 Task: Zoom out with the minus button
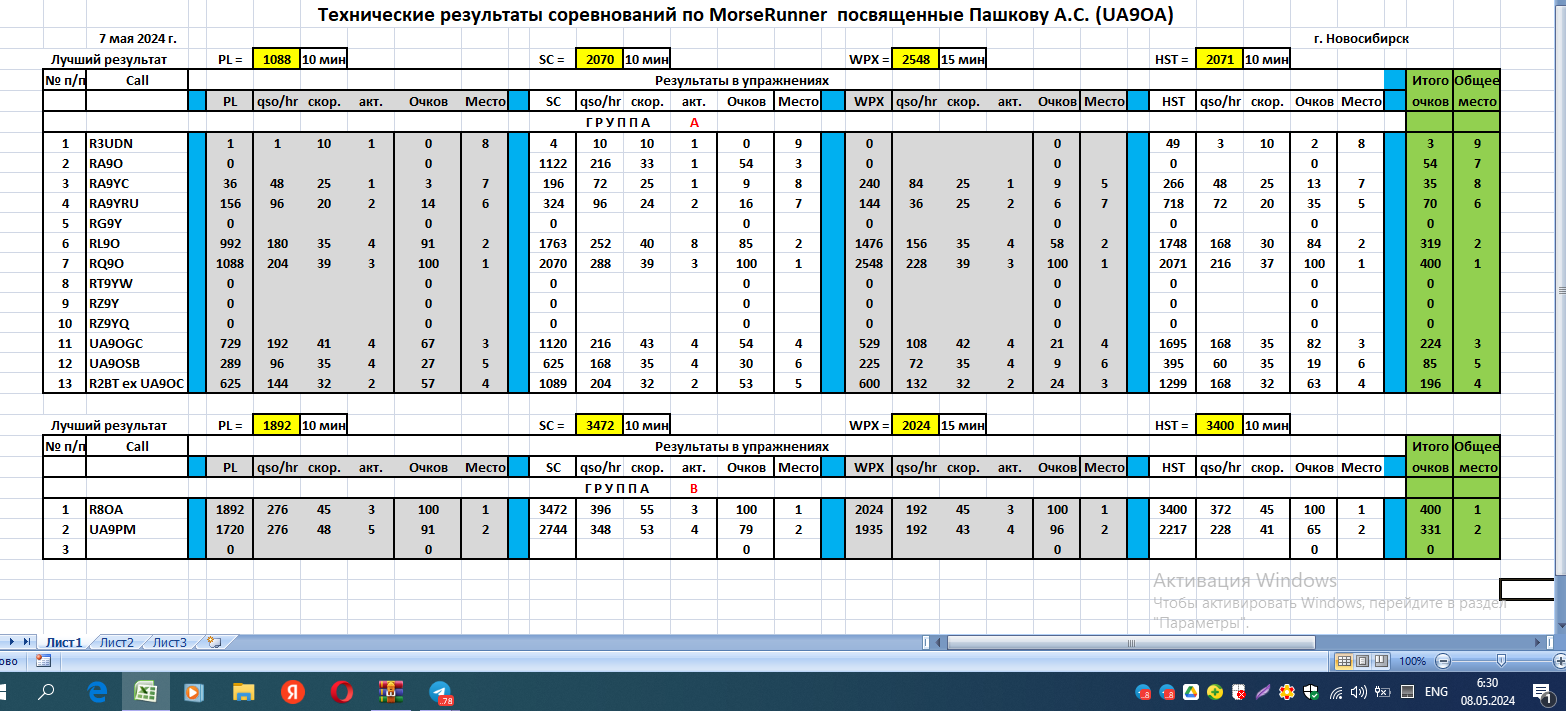(x=1441, y=661)
